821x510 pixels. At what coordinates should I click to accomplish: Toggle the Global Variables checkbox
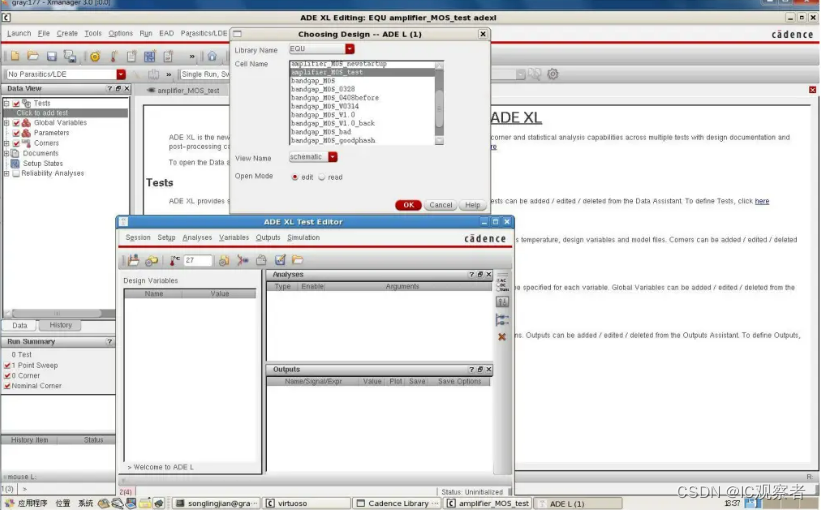tap(16, 123)
